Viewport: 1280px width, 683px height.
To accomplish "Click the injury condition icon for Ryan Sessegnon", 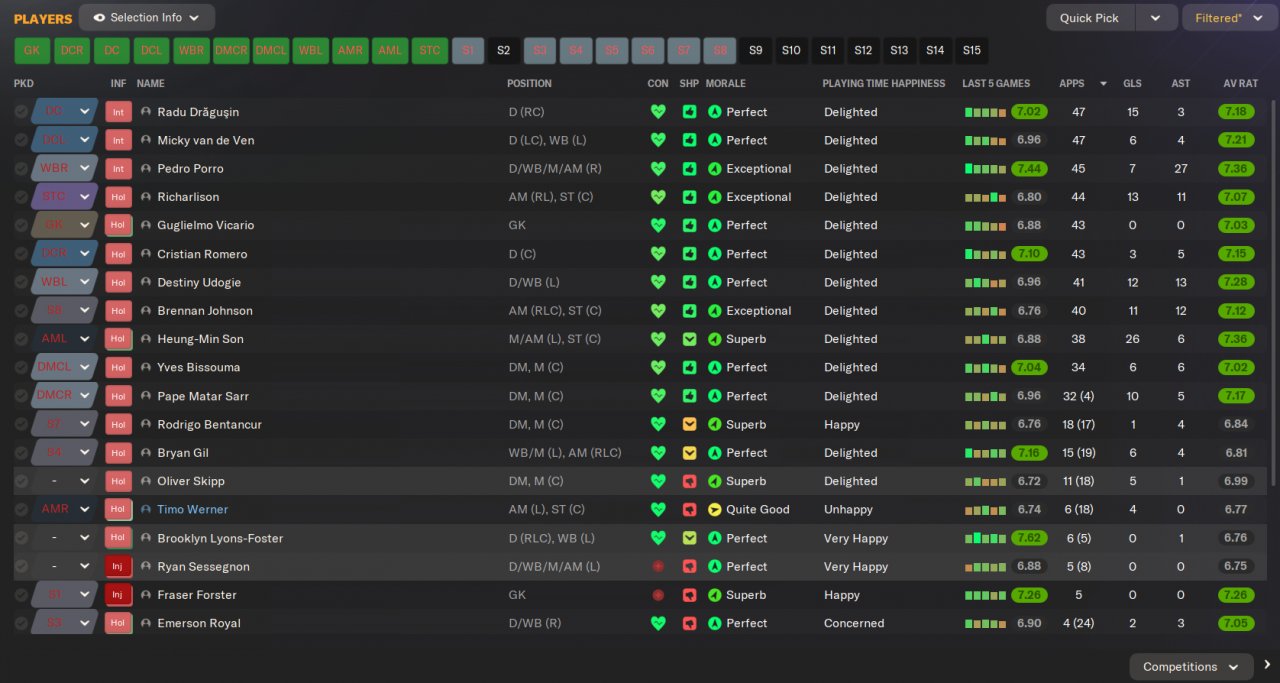I will pyautogui.click(x=658, y=566).
